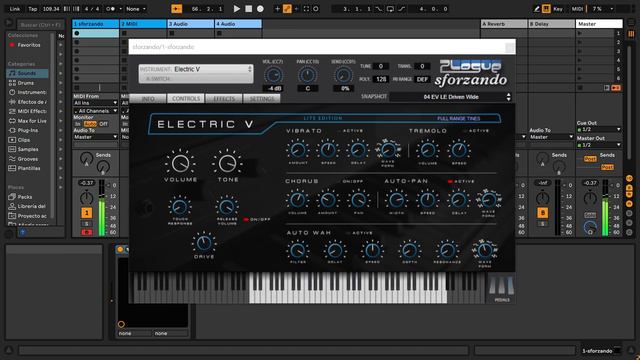
Task: Arm the Arrangement Record button
Action: (x=260, y=9)
